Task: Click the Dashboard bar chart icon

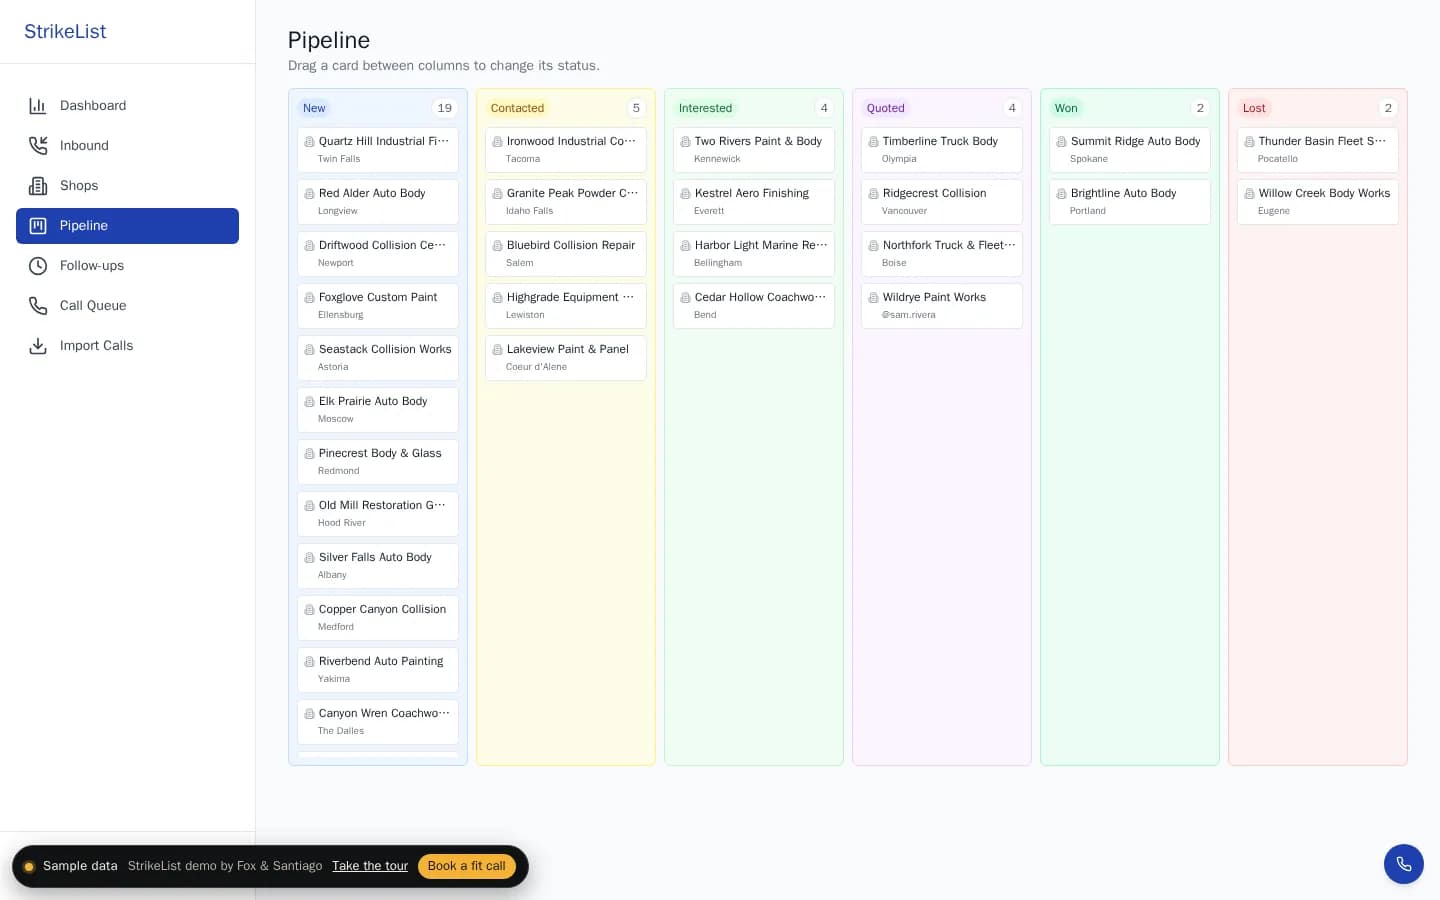Action: tap(38, 106)
